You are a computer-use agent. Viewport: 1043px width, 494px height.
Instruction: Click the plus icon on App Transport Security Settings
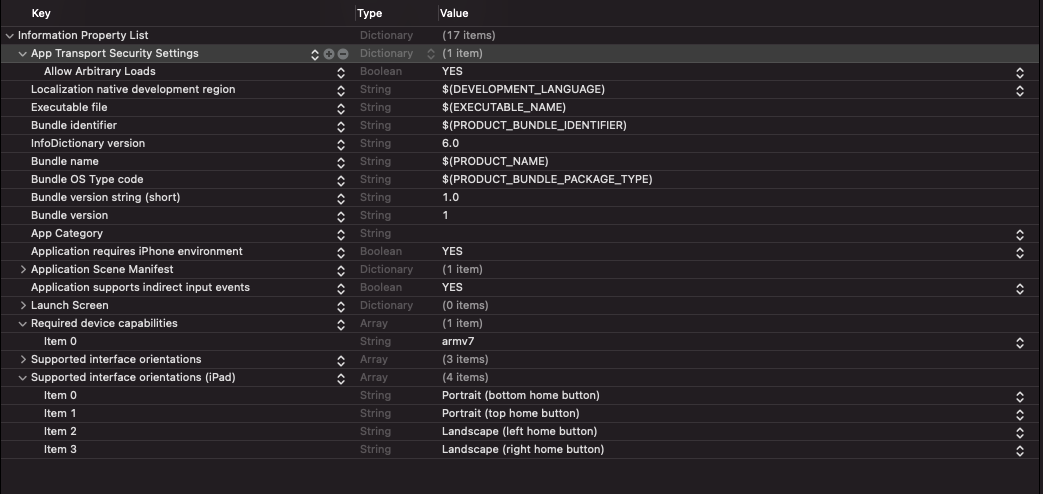pos(328,54)
